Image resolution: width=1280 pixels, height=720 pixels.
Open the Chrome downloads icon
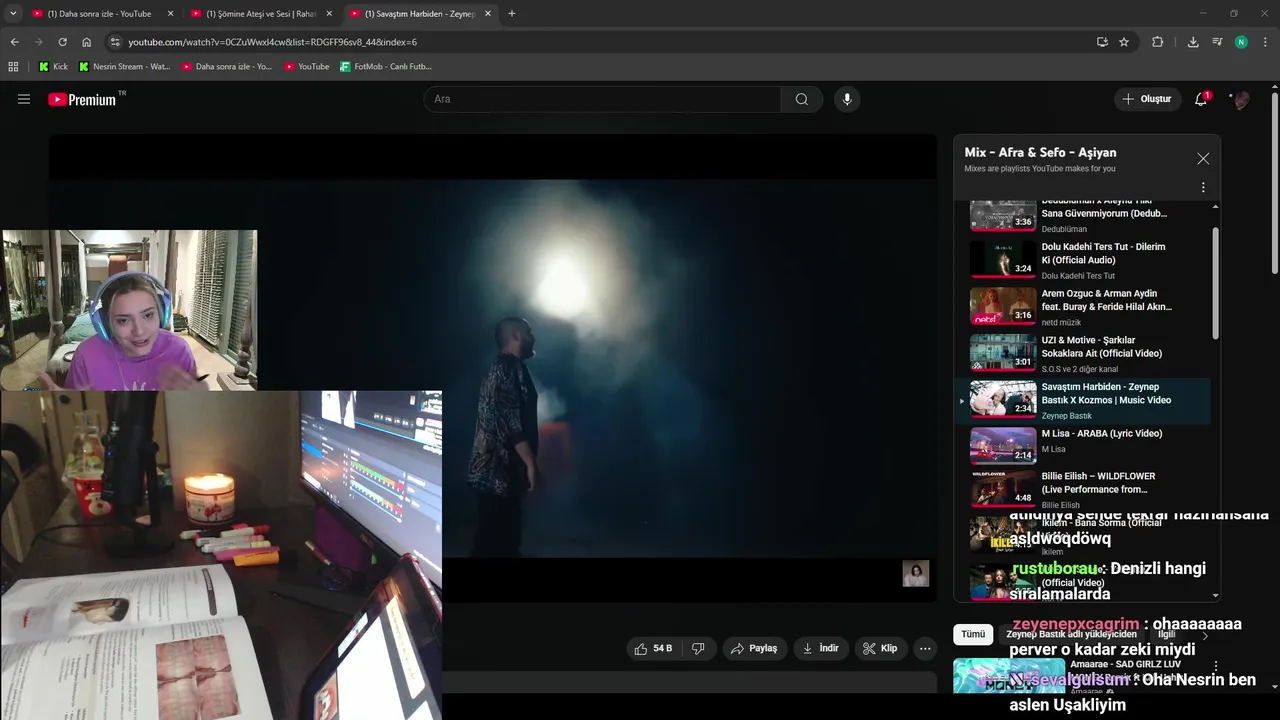pos(1193,42)
